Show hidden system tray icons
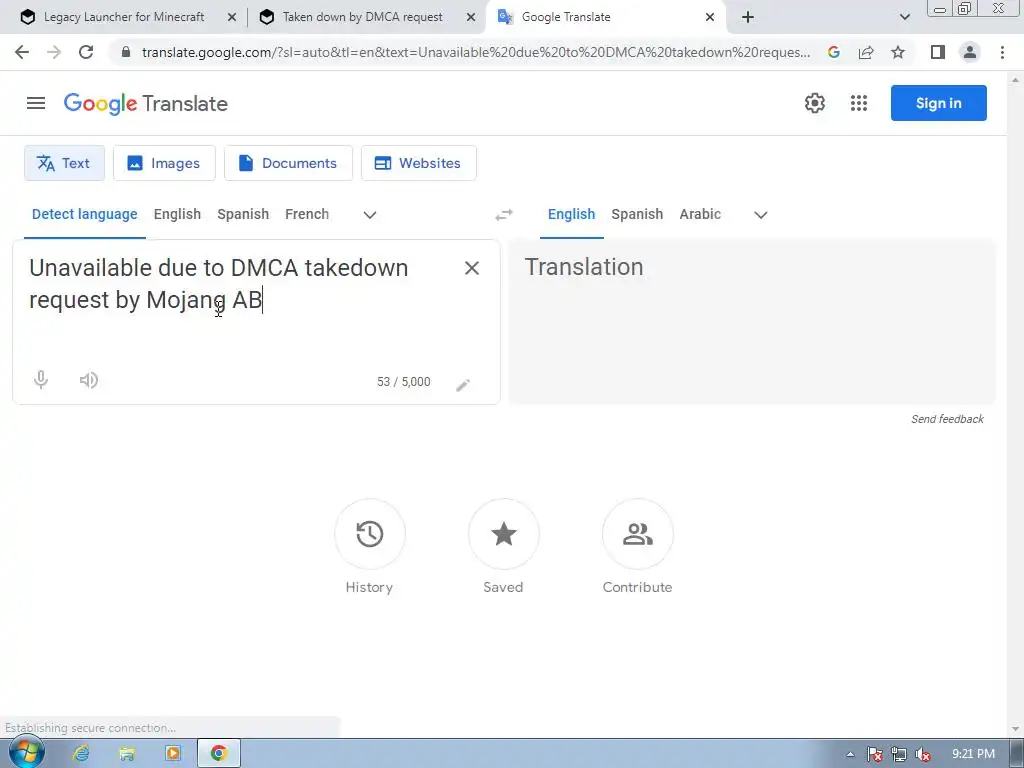This screenshot has height=768, width=1024. (850, 754)
